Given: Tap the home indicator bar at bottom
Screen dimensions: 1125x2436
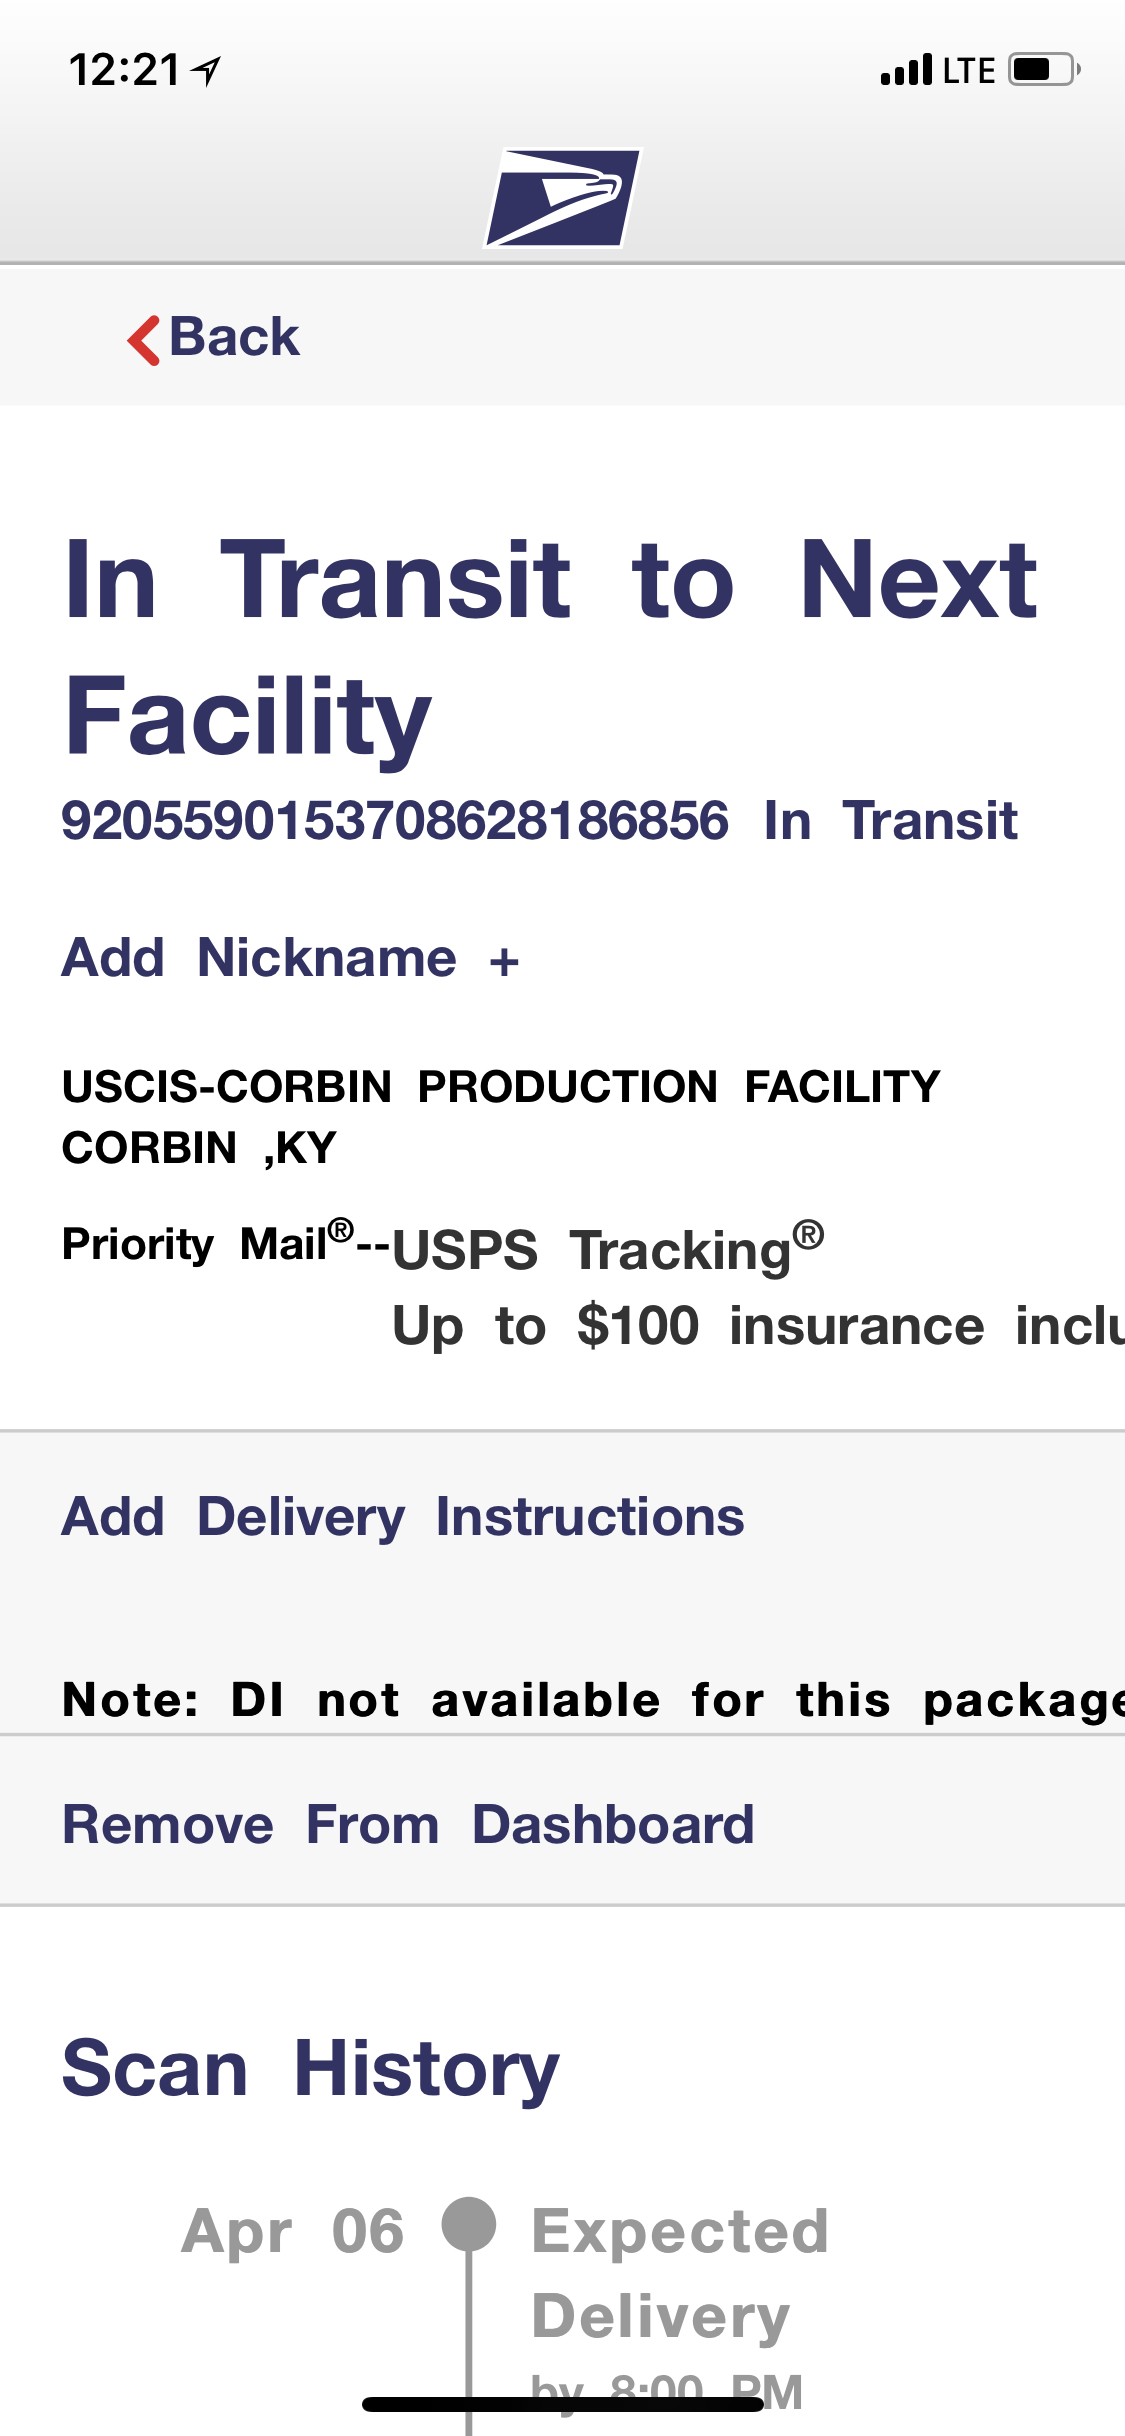Looking at the screenshot, I should point(563,2404).
